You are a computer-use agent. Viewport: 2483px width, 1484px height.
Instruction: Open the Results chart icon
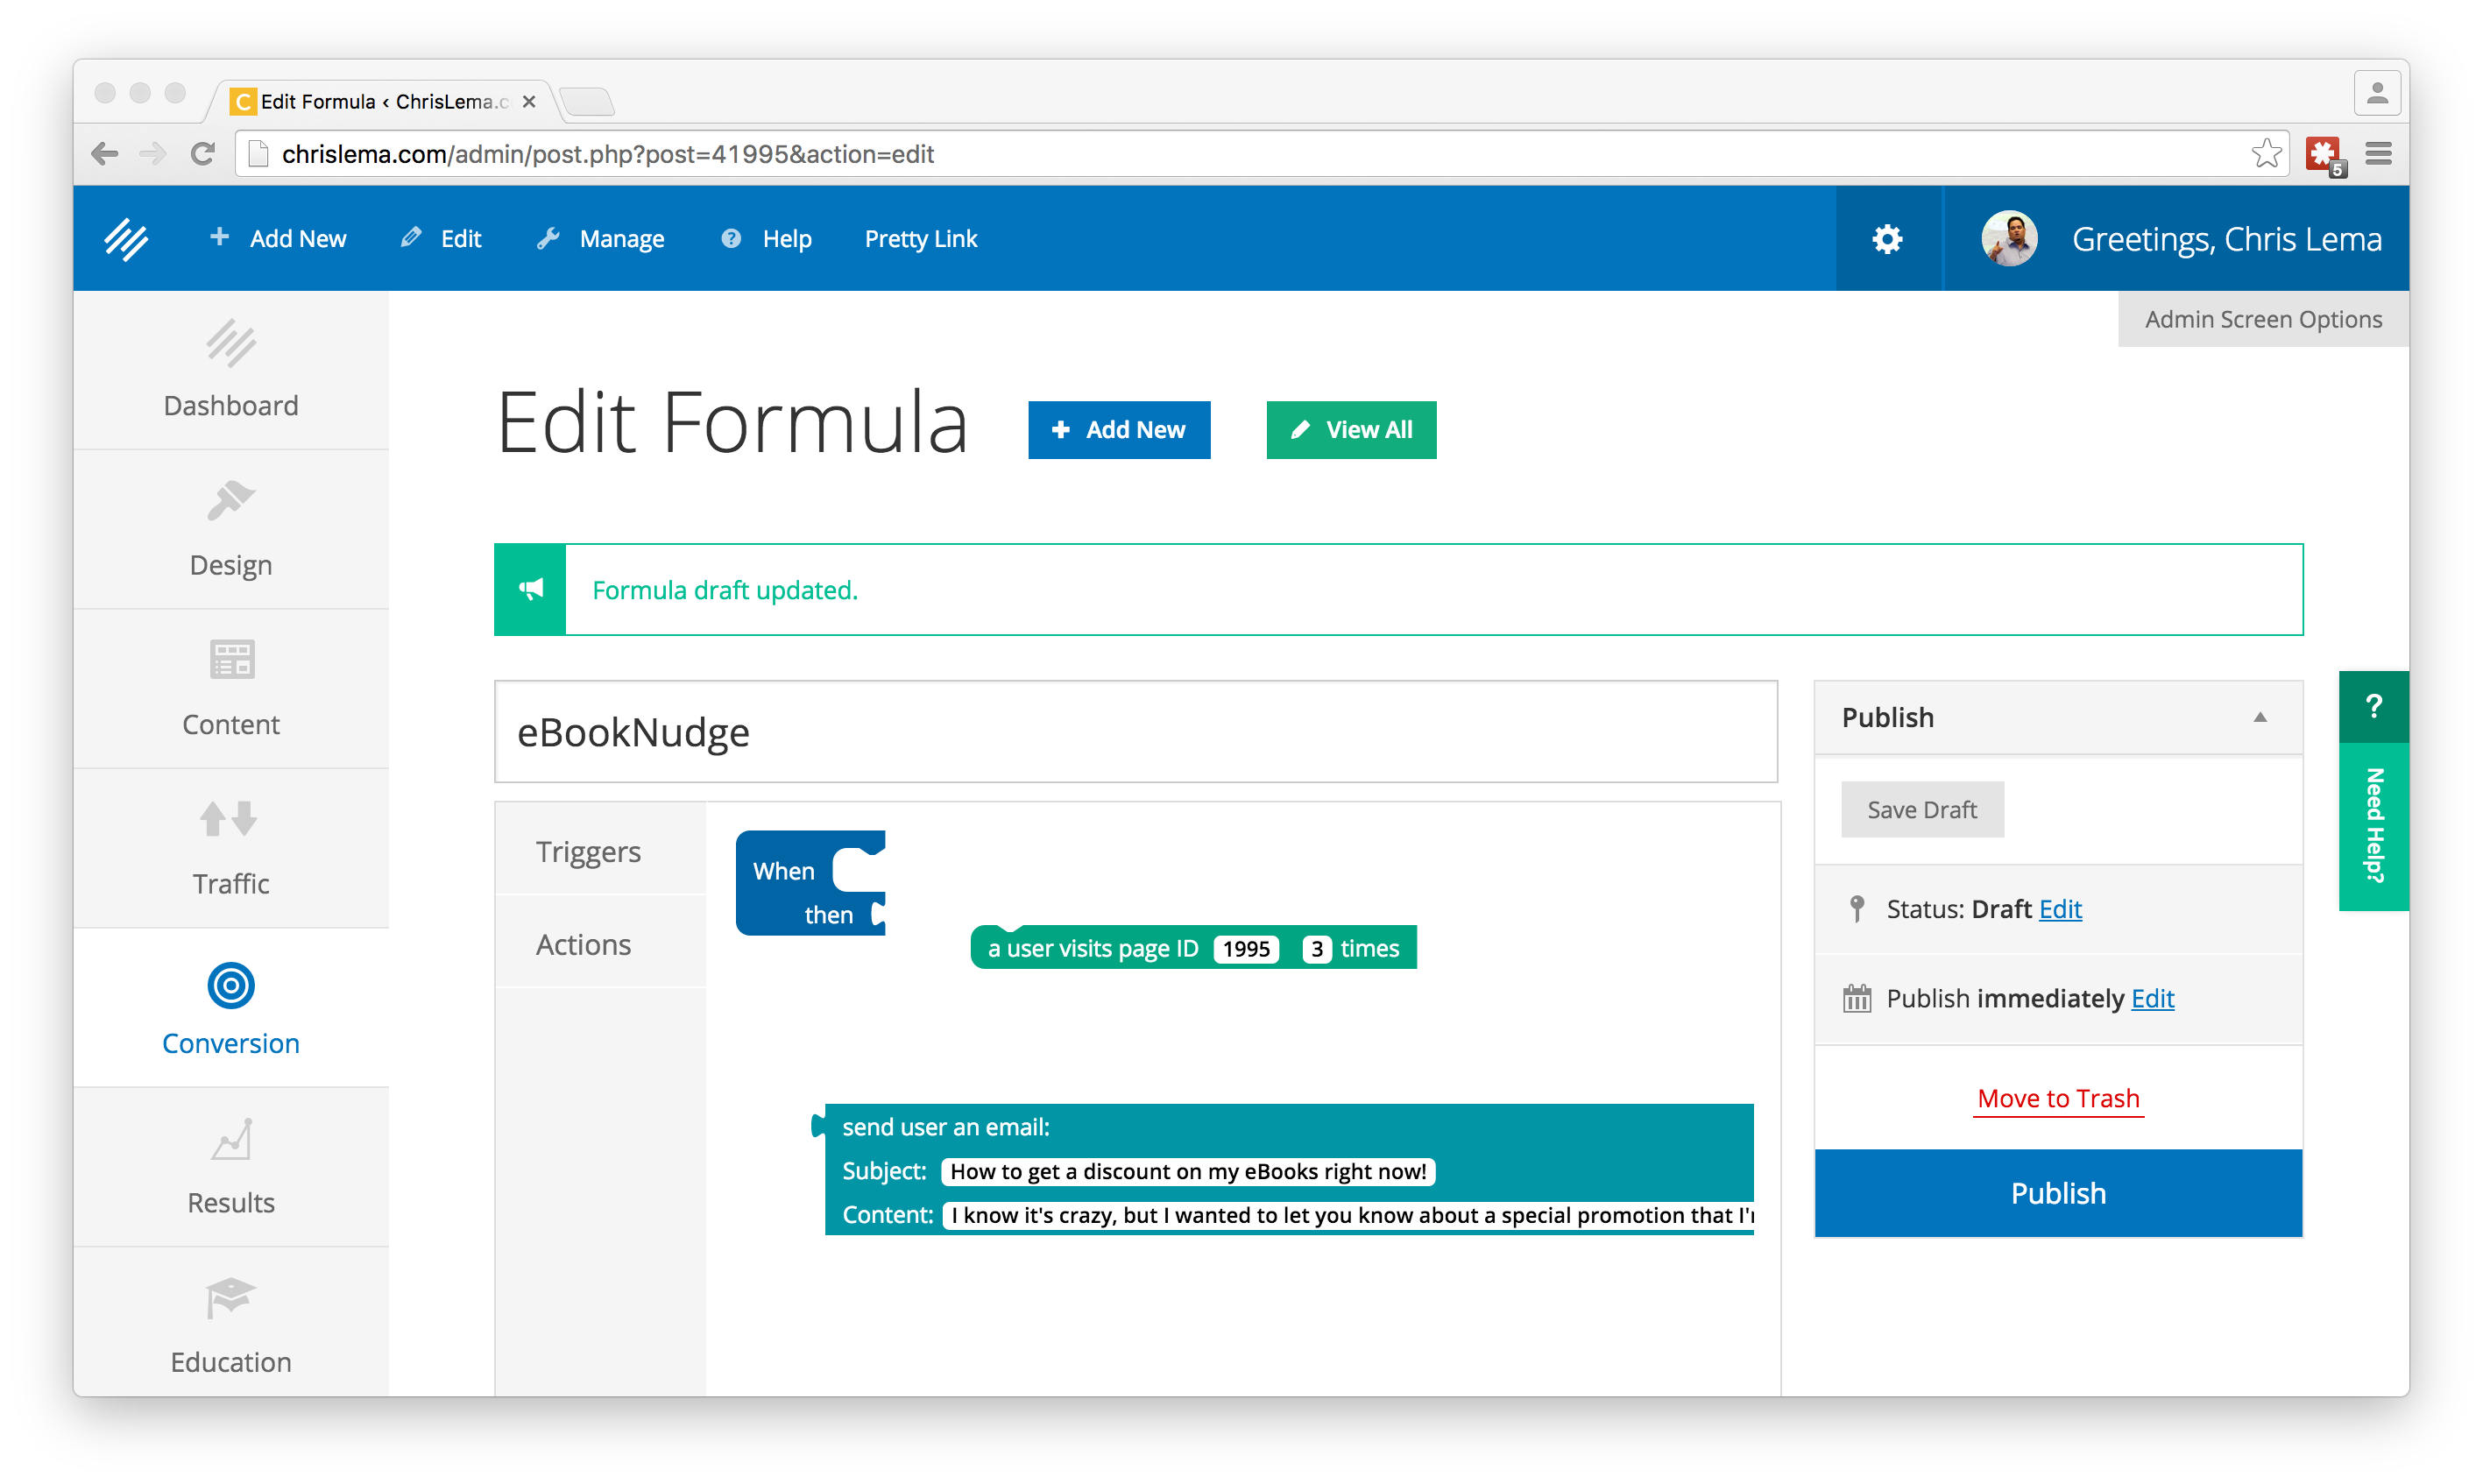coord(231,1140)
